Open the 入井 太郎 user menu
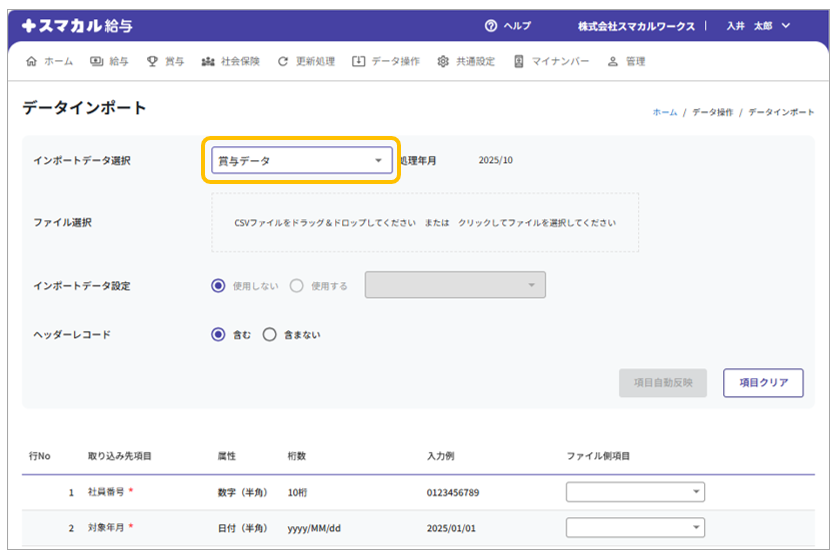 pyautogui.click(x=758, y=26)
